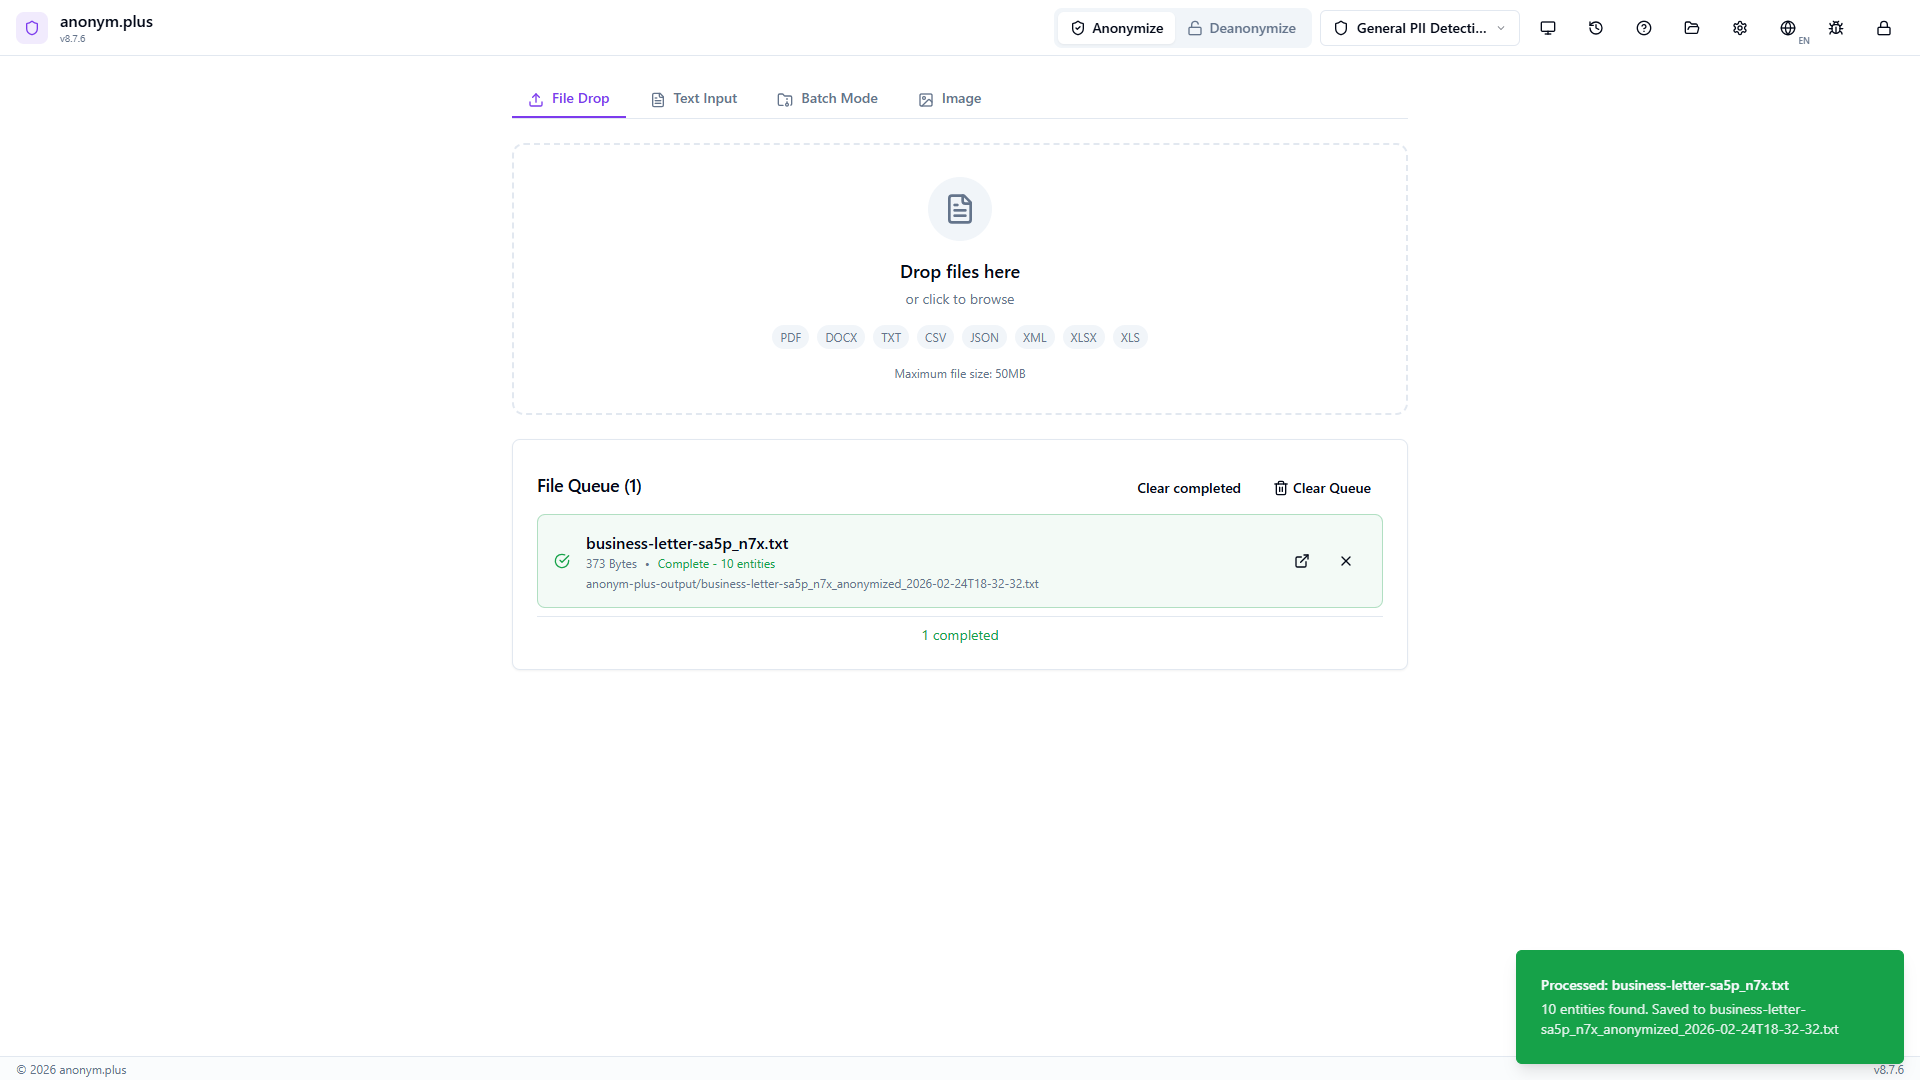The height and width of the screenshot is (1080, 1920).
Task: Switch to the Text Input tab
Action: 694,98
